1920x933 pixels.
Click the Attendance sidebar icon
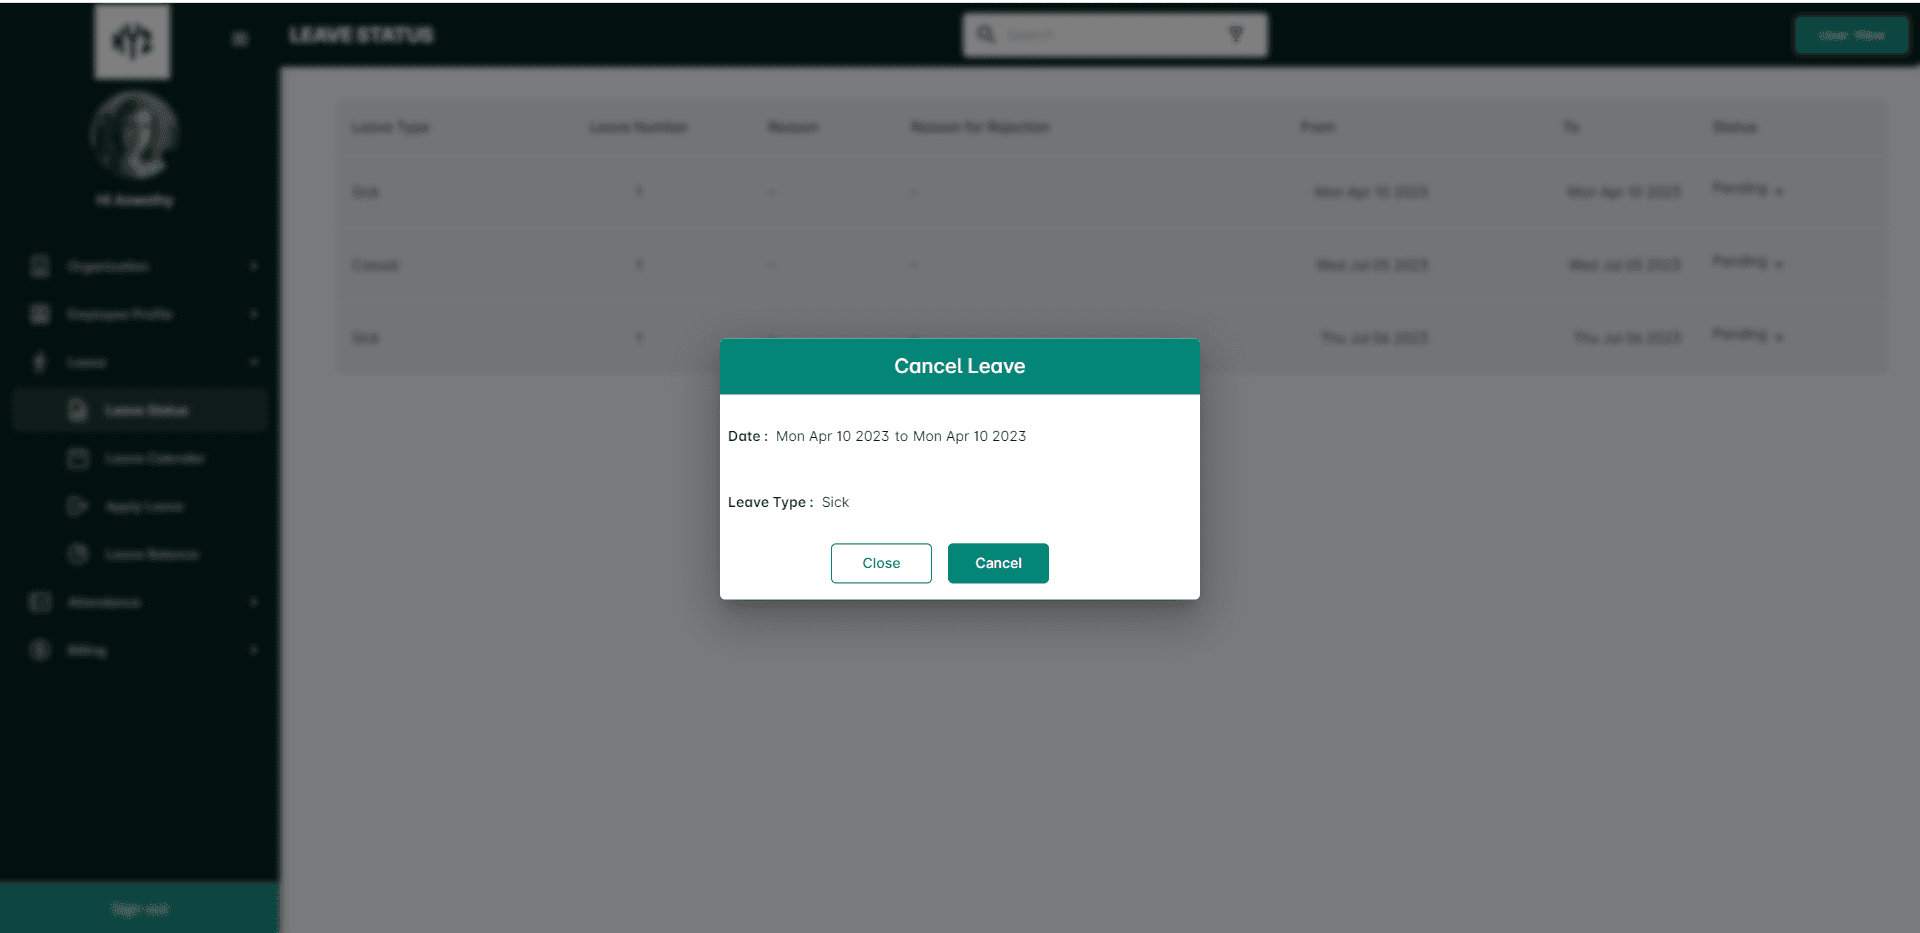click(x=40, y=602)
